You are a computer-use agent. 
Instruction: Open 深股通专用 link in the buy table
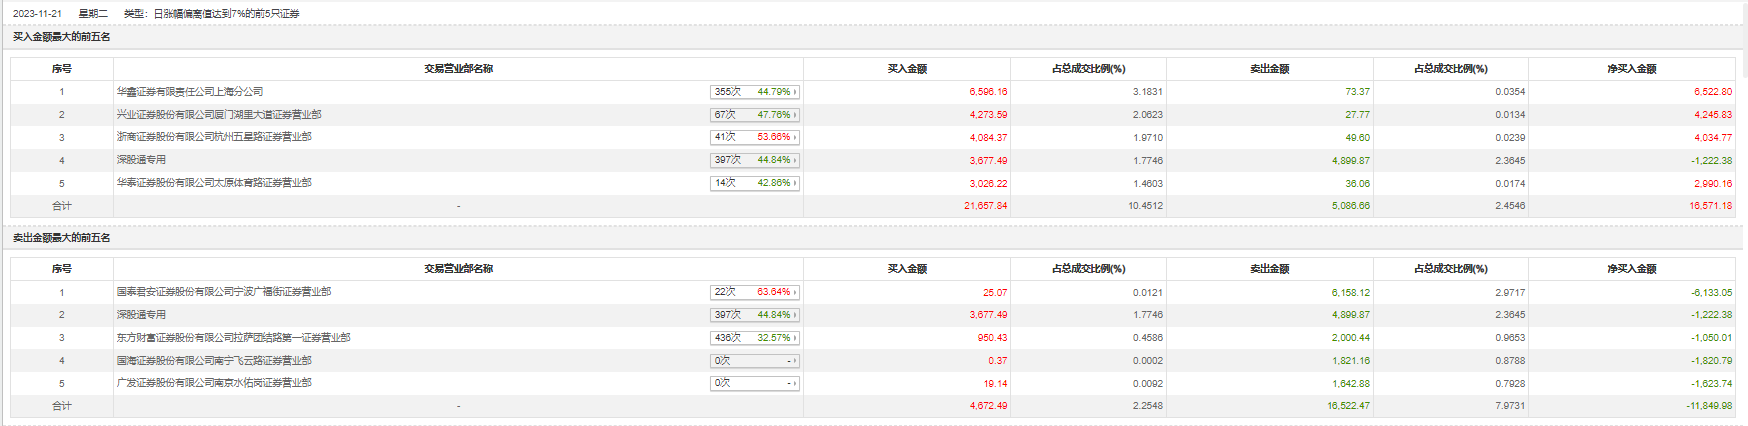[x=141, y=160]
